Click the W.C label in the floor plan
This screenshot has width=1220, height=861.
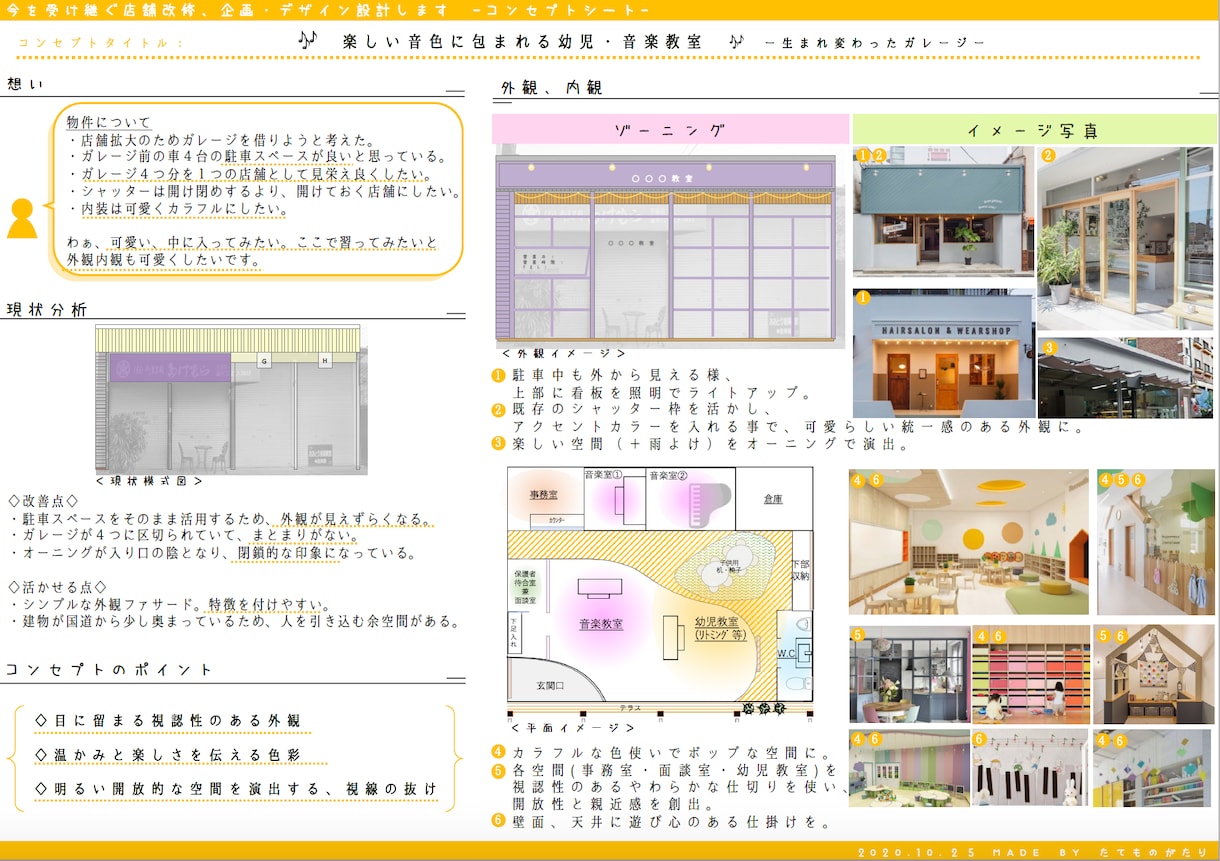pos(788,653)
